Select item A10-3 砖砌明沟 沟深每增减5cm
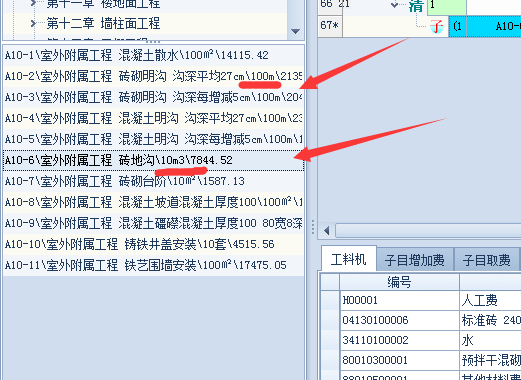This screenshot has height=380, width=521. point(153,97)
